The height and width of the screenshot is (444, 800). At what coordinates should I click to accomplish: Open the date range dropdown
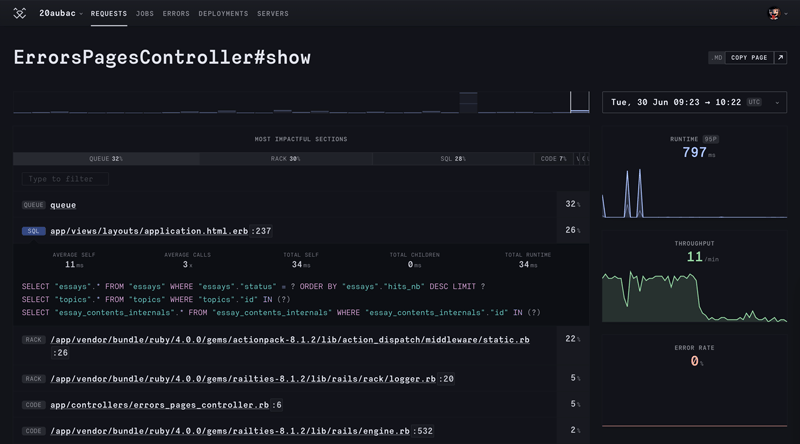[694, 102]
